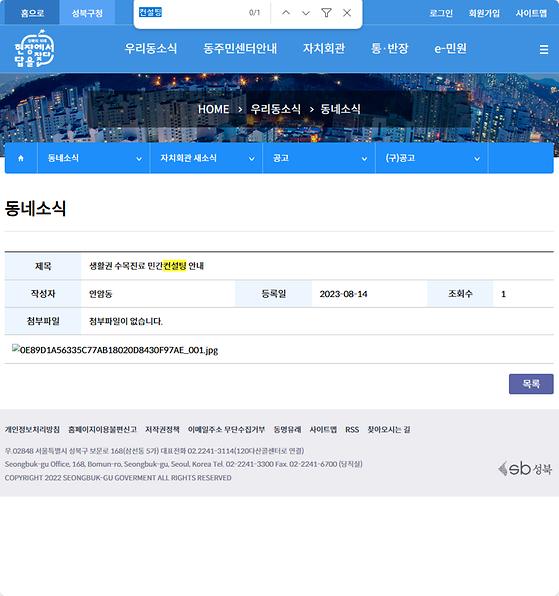The height and width of the screenshot is (596, 559).
Task: Expand the 자치회관 새소식 dropdown
Action: tap(206, 158)
